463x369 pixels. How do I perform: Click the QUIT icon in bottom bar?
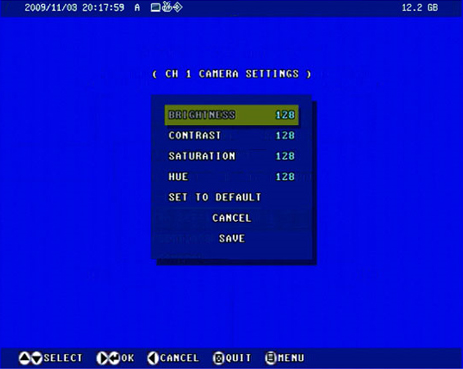pyautogui.click(x=219, y=358)
